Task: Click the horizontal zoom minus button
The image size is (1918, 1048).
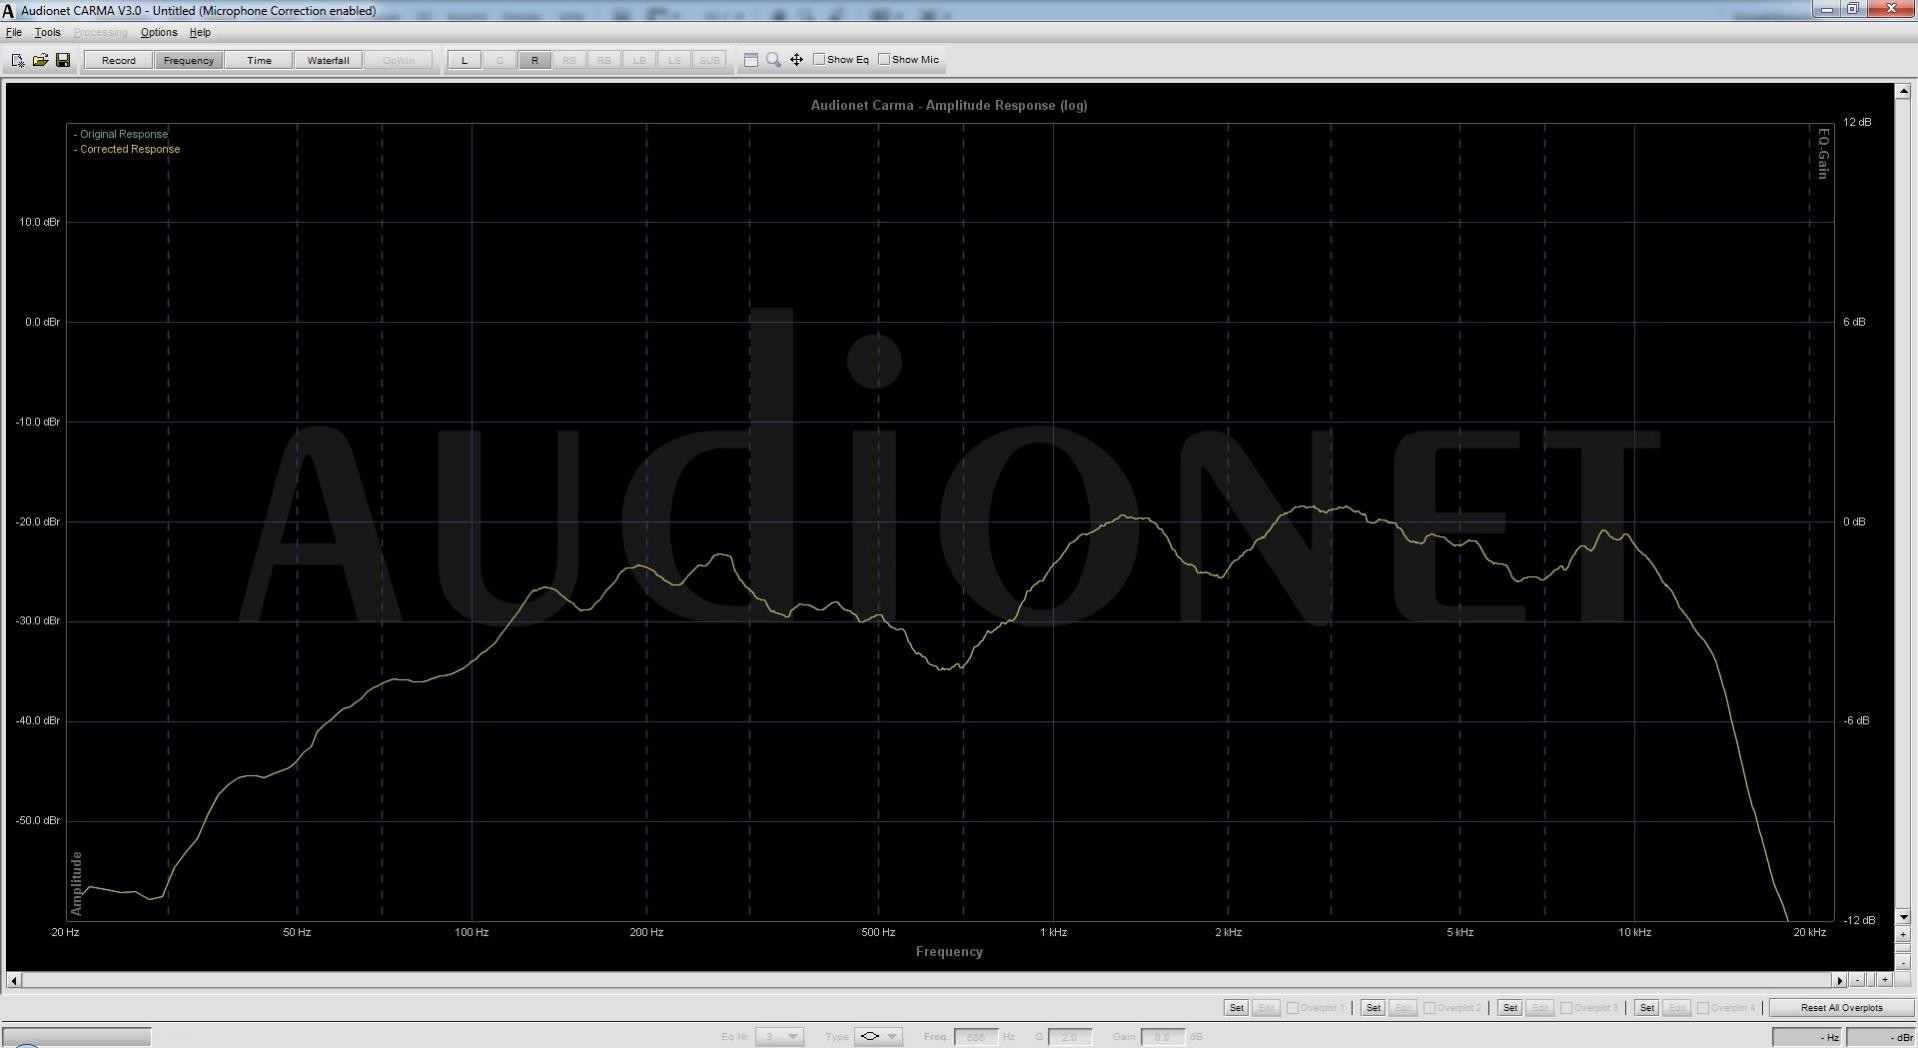Action: (1857, 980)
